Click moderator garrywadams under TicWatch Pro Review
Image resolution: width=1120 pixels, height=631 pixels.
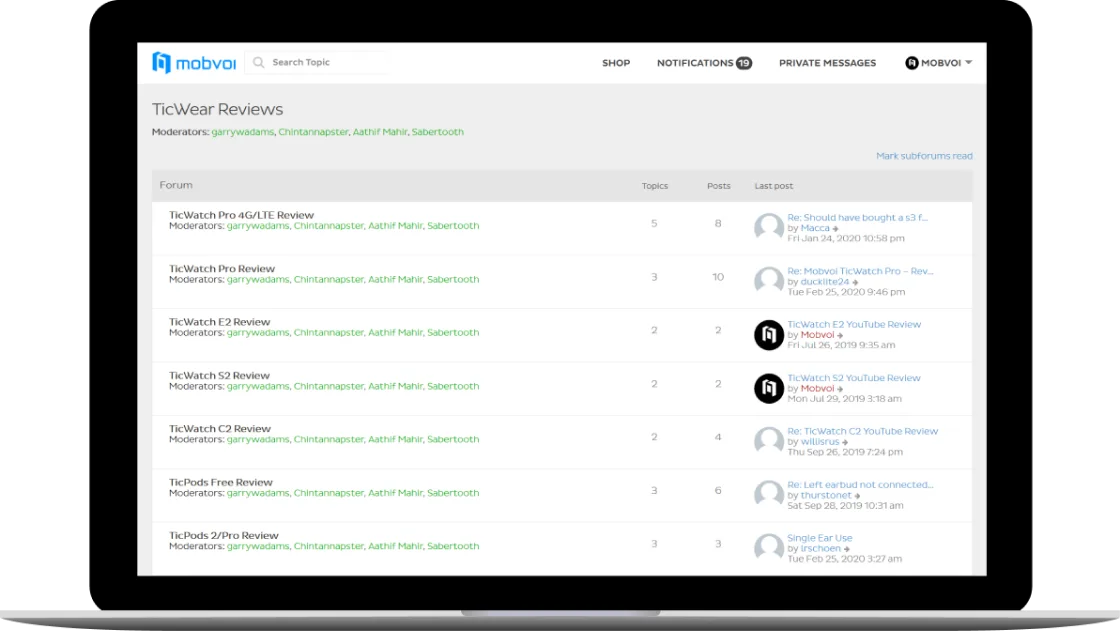[257, 279]
